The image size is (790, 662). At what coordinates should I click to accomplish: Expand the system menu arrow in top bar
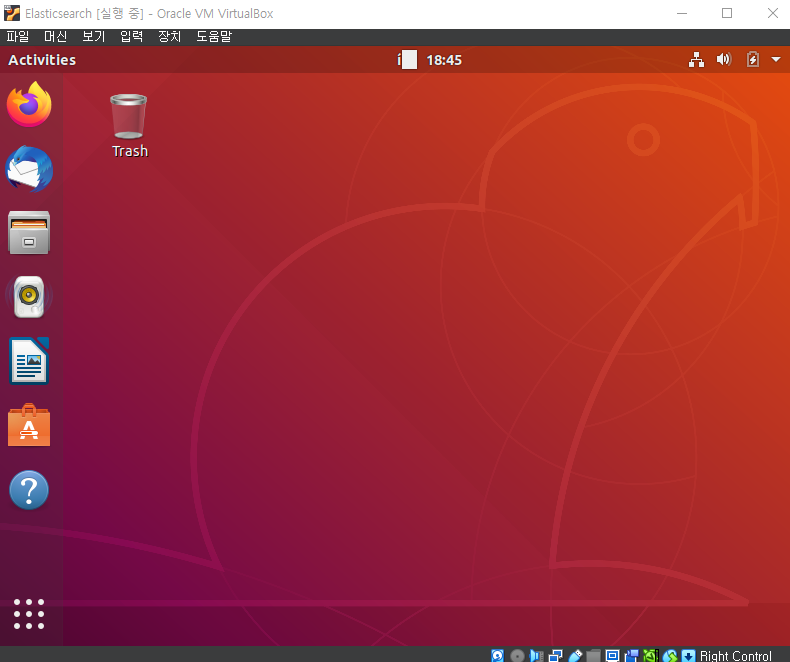click(x=776, y=59)
